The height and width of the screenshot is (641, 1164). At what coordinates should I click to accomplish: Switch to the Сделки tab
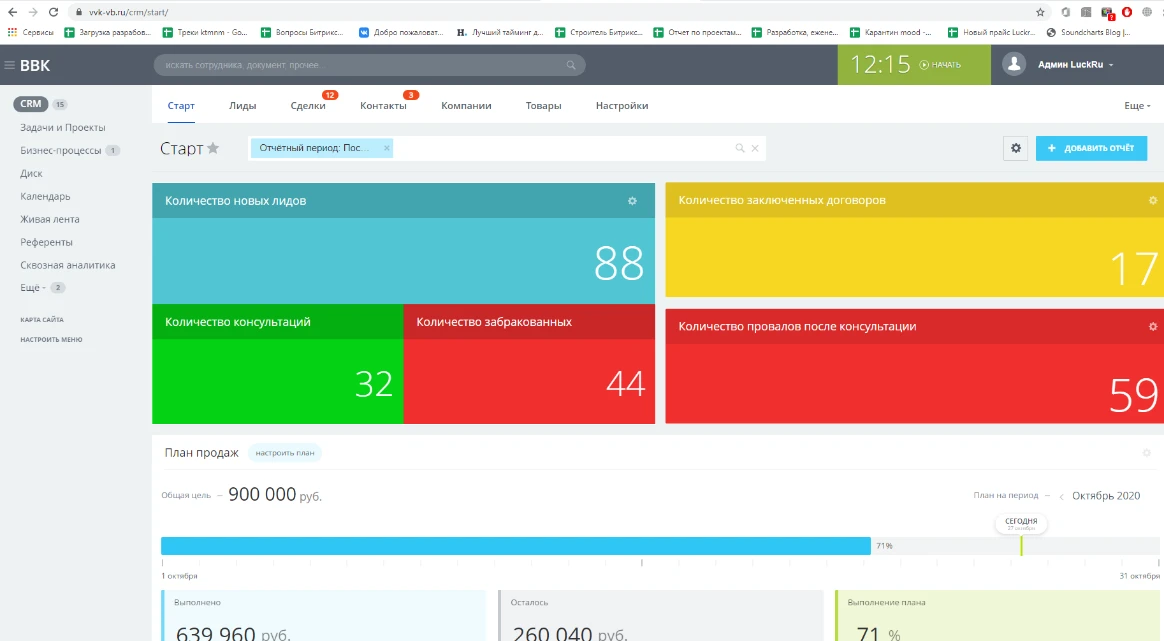(x=307, y=106)
